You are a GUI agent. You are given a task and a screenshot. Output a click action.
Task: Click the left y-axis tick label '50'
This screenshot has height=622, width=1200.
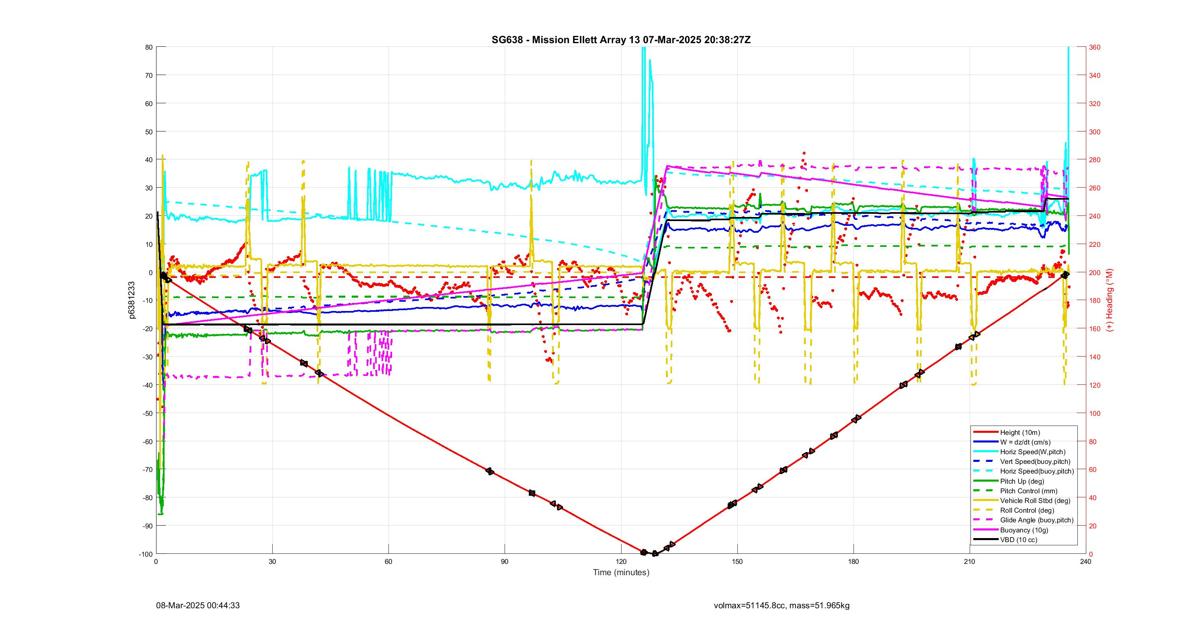(x=148, y=131)
